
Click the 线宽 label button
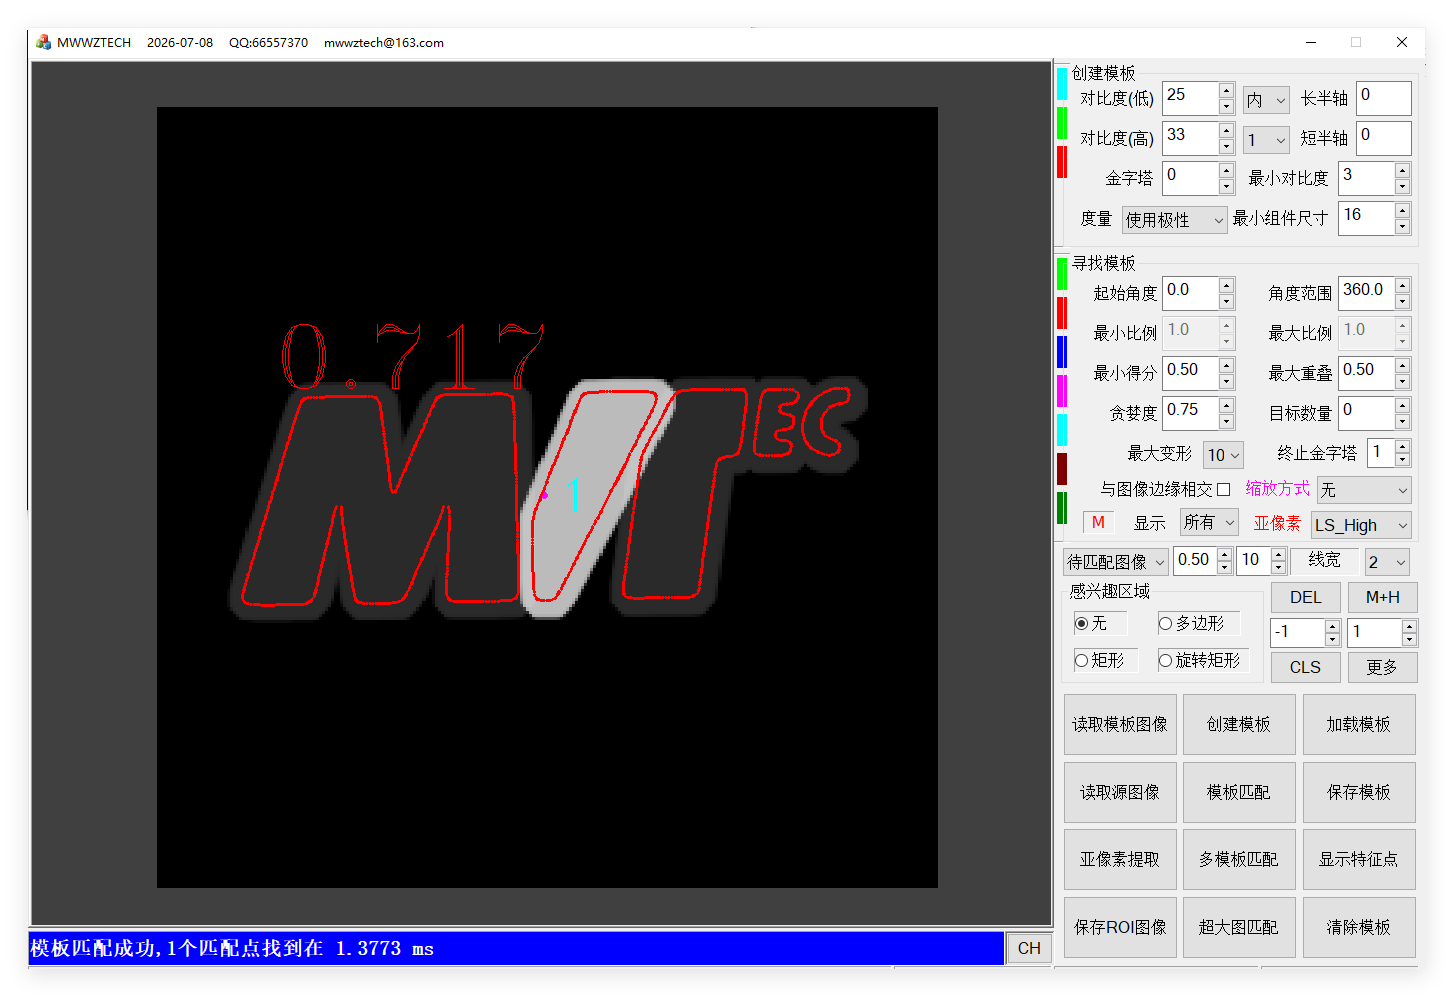[x=1324, y=560]
